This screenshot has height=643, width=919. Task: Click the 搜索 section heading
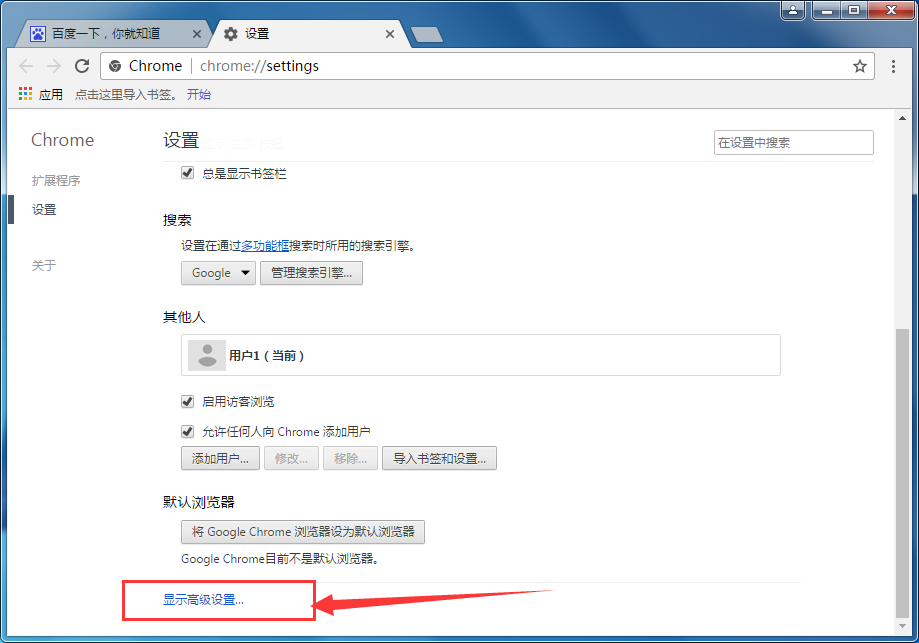[178, 220]
